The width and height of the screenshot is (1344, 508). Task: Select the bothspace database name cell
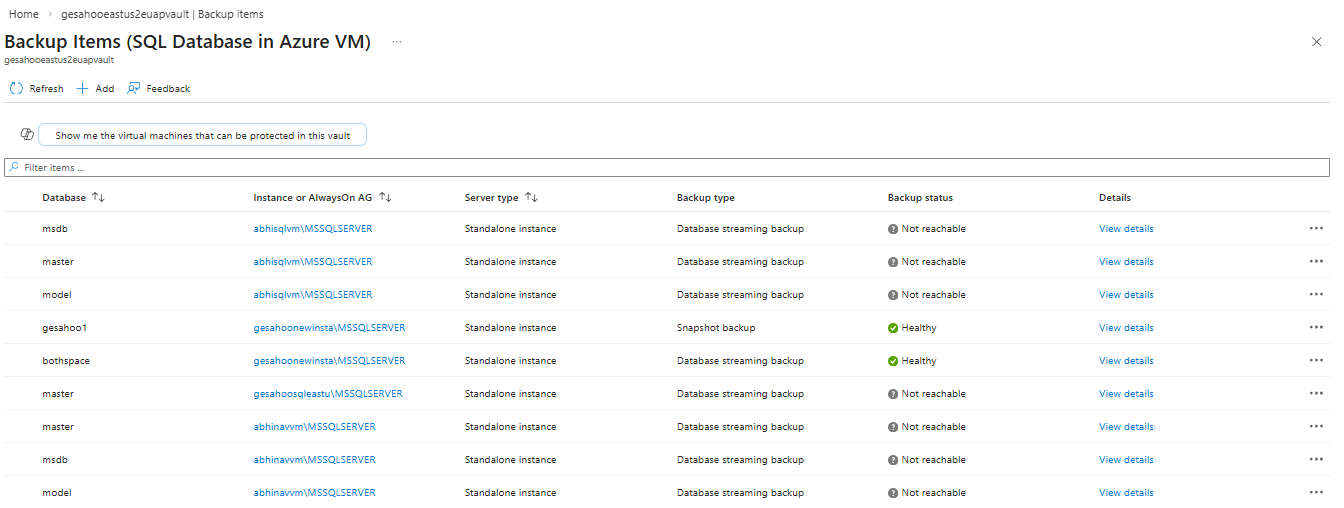click(66, 361)
